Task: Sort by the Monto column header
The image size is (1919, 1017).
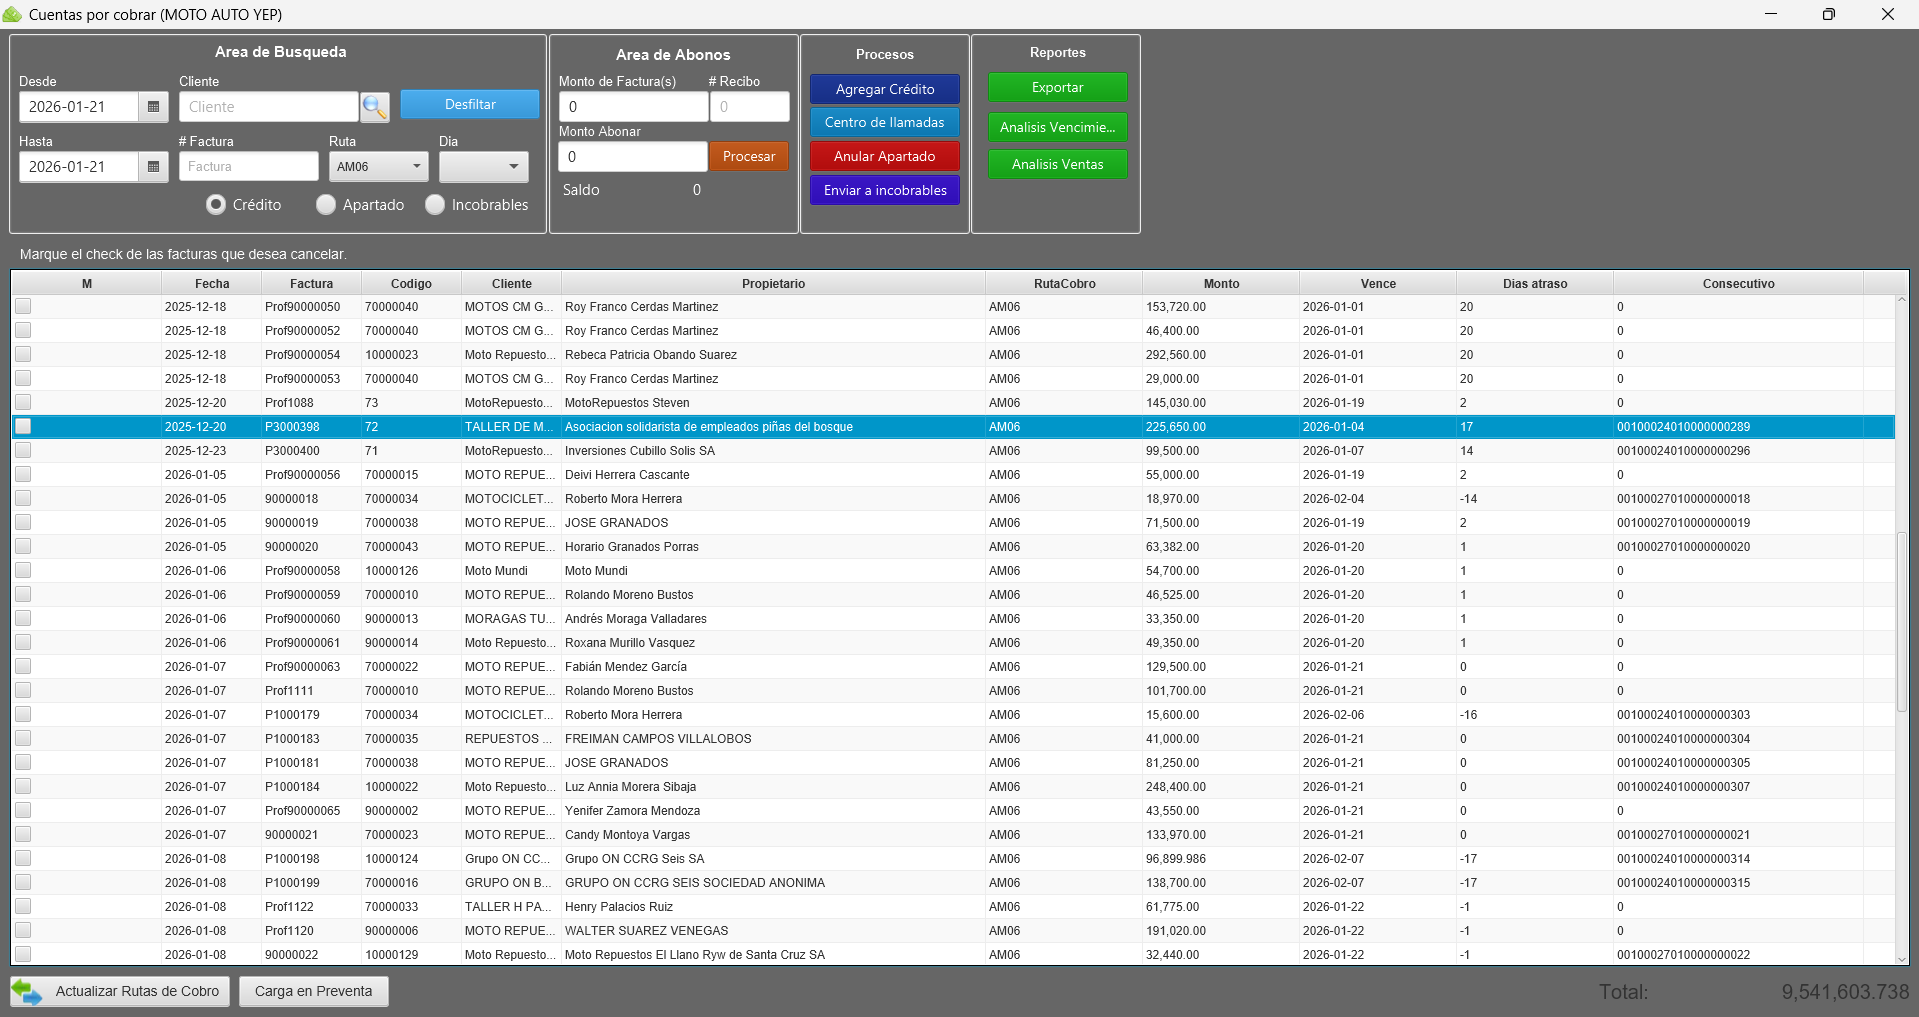Action: coord(1221,284)
